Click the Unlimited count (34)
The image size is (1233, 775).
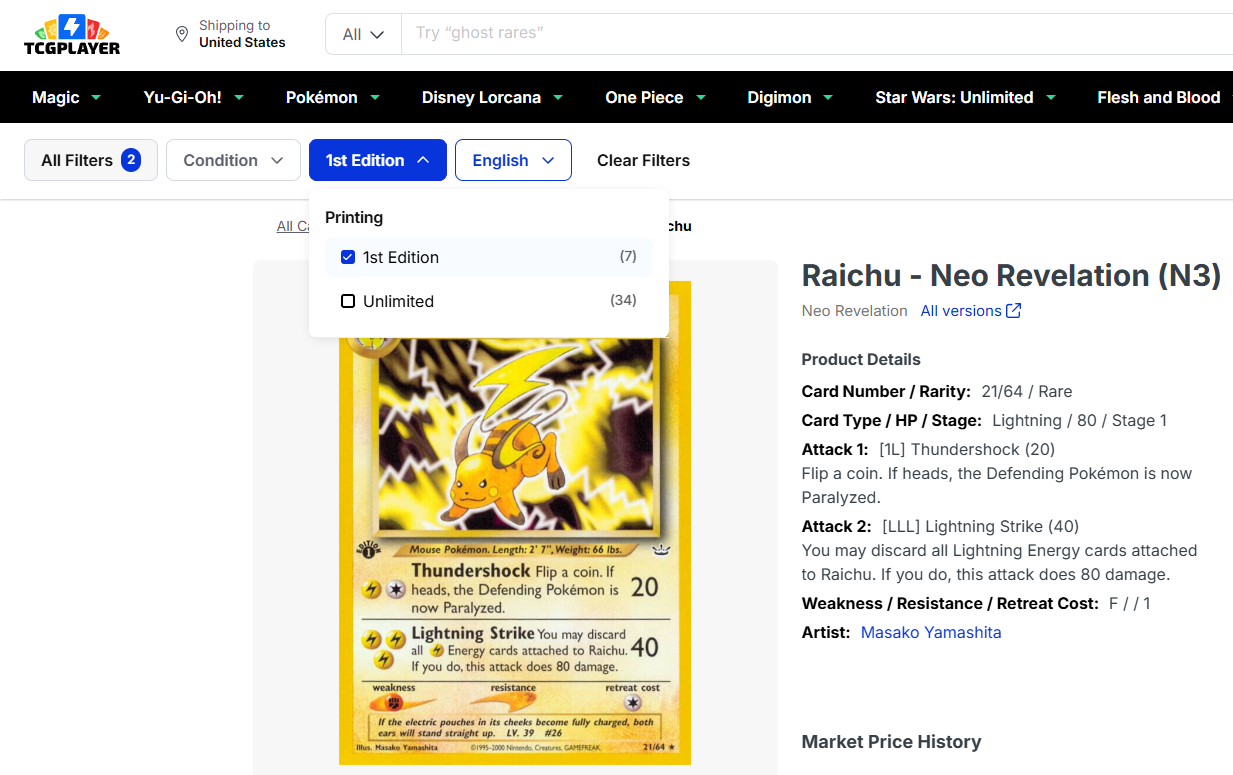click(623, 301)
